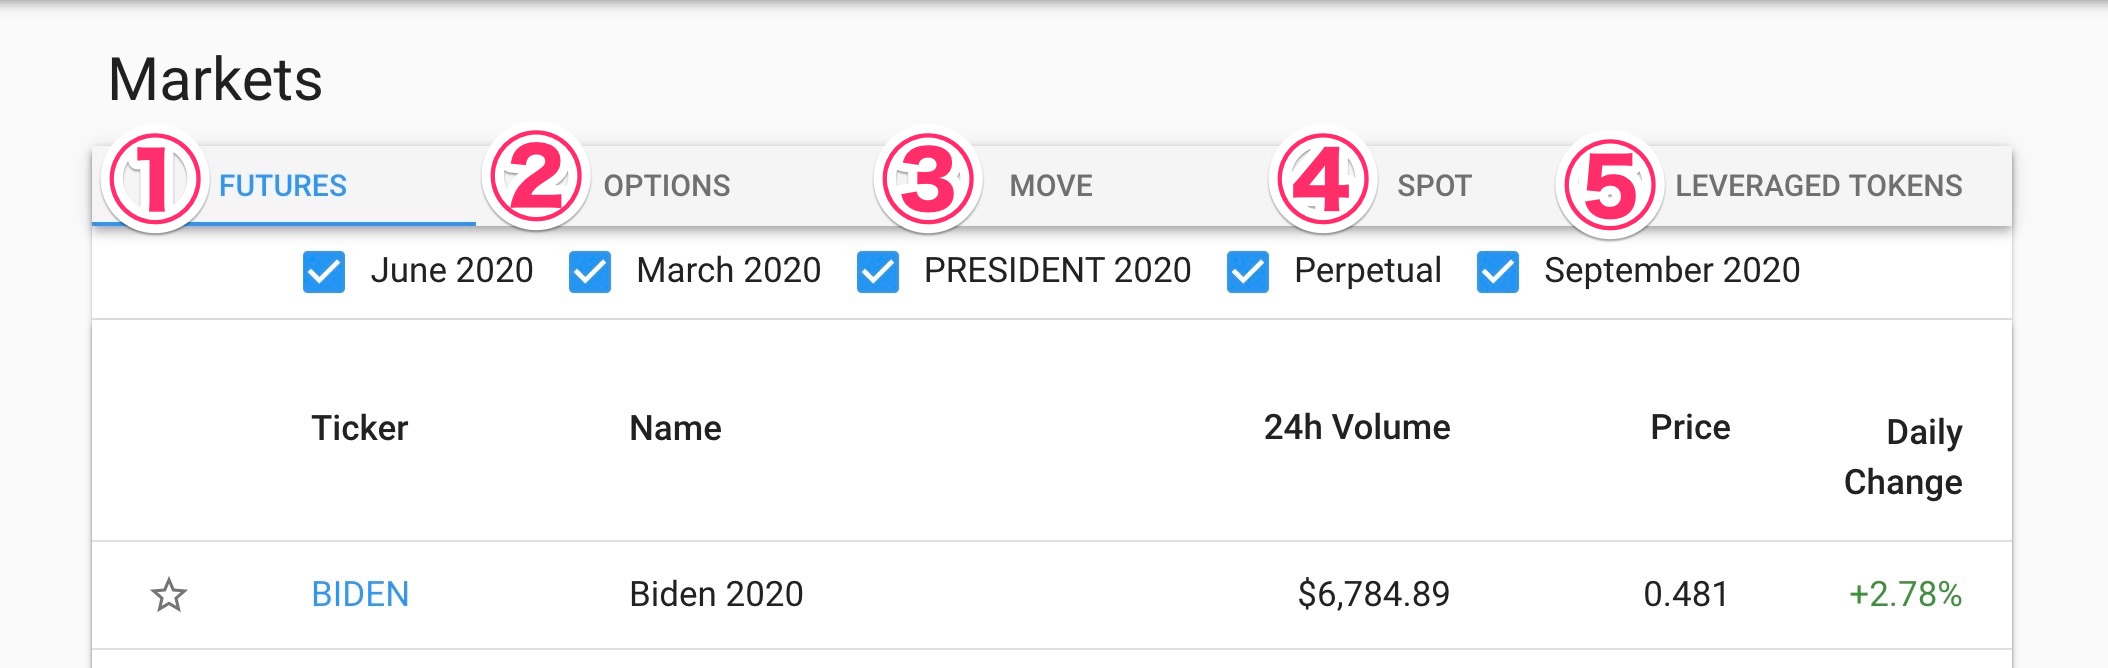Open the BIDEN ticker link
The height and width of the screenshot is (668, 2108).
coord(360,595)
